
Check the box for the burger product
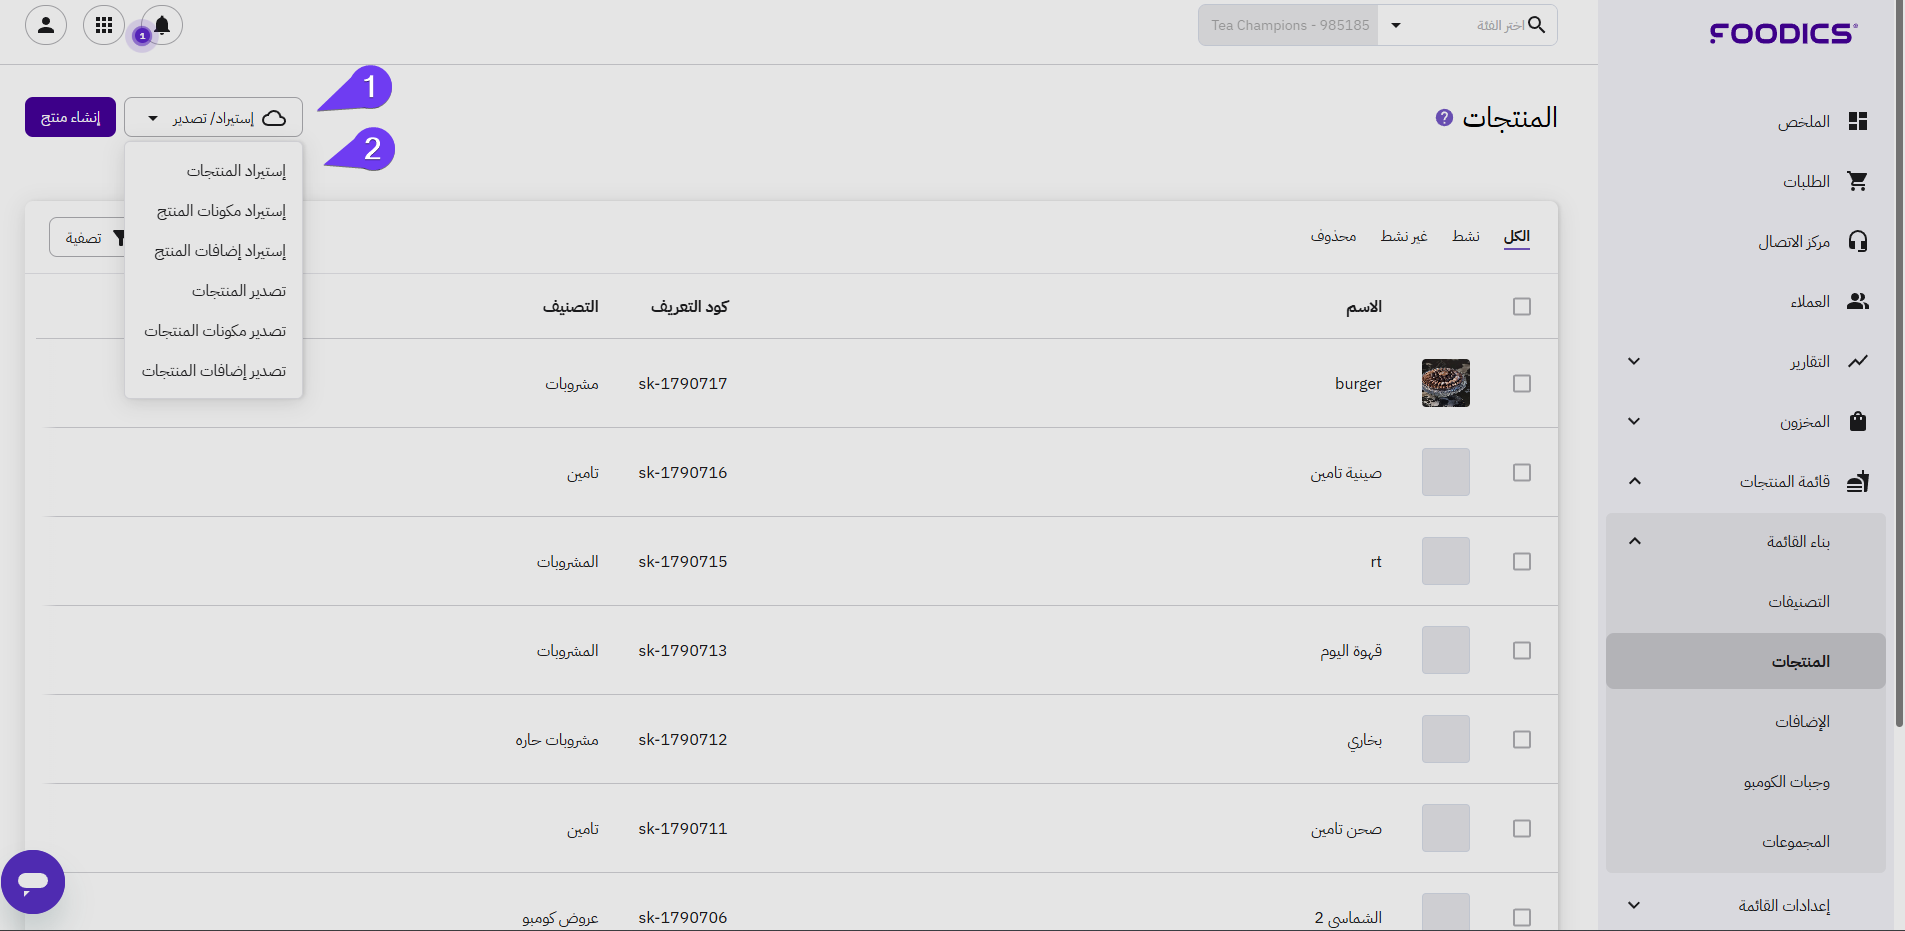(1521, 384)
